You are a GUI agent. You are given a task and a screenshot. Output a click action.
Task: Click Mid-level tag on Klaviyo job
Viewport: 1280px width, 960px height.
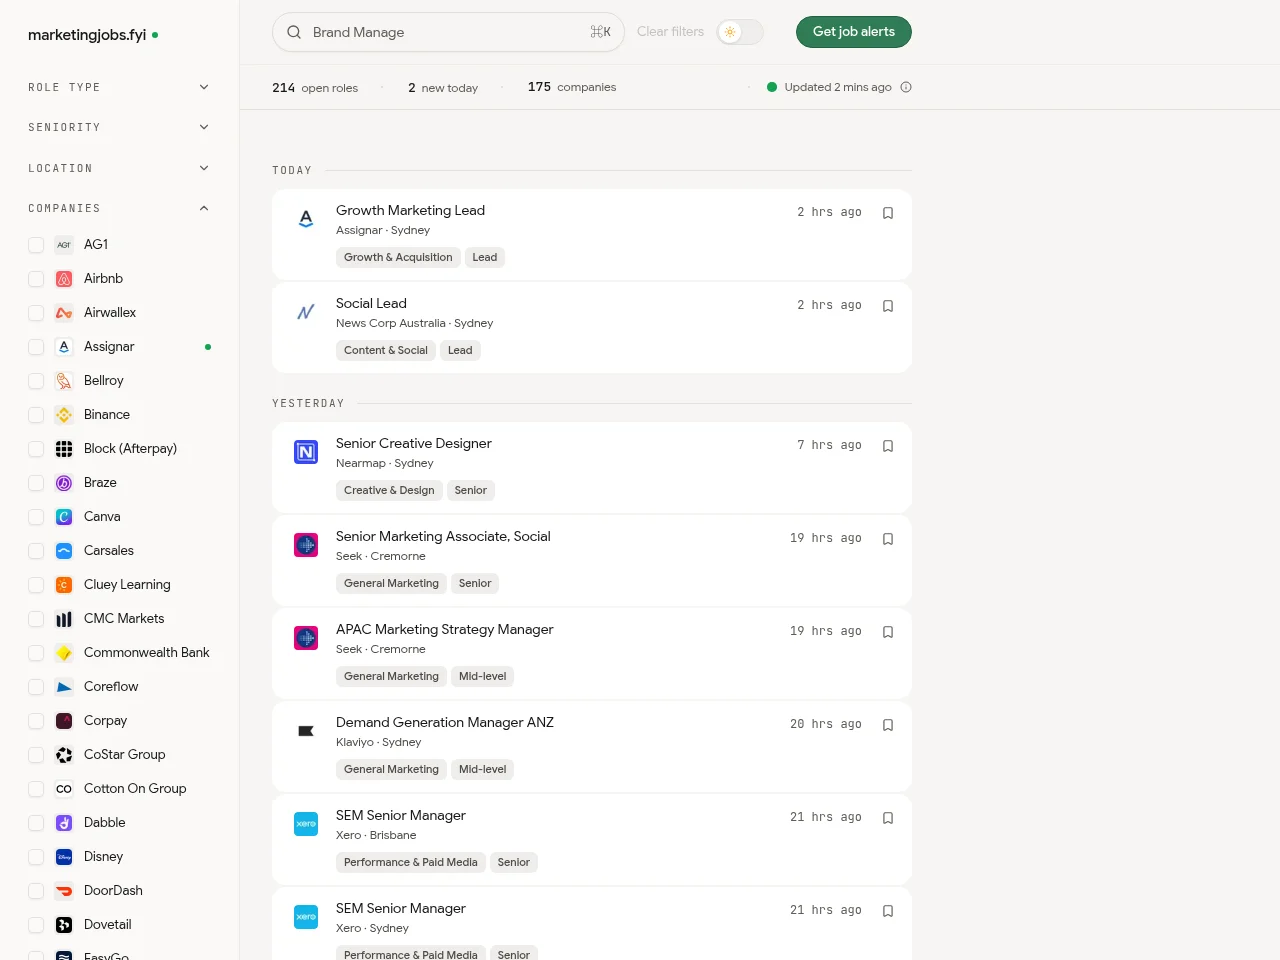tap(482, 769)
